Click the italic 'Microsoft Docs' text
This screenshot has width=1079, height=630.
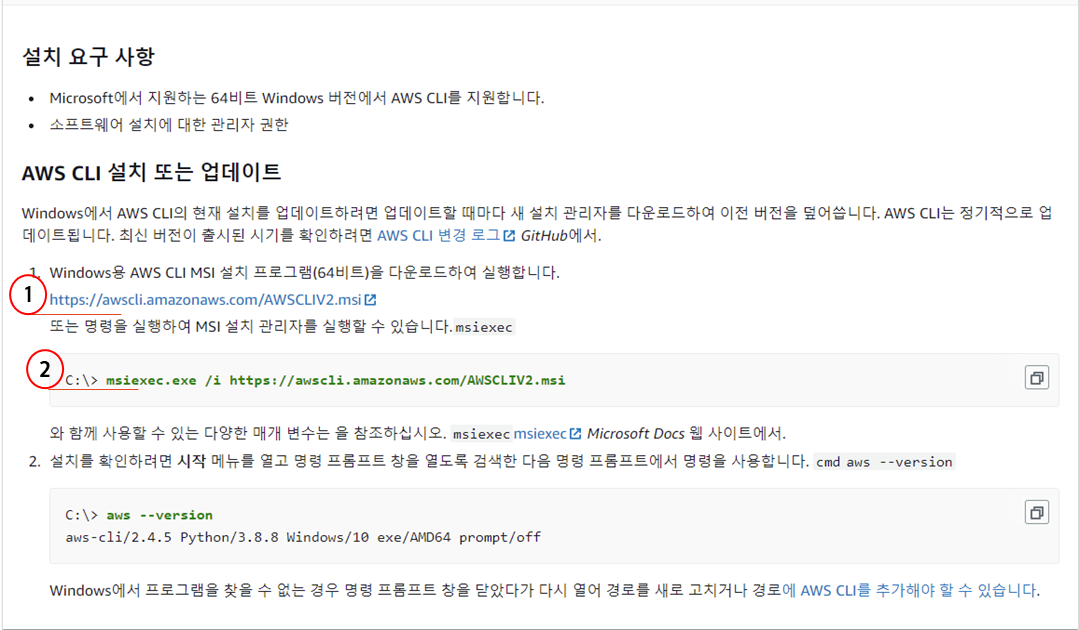coord(636,433)
